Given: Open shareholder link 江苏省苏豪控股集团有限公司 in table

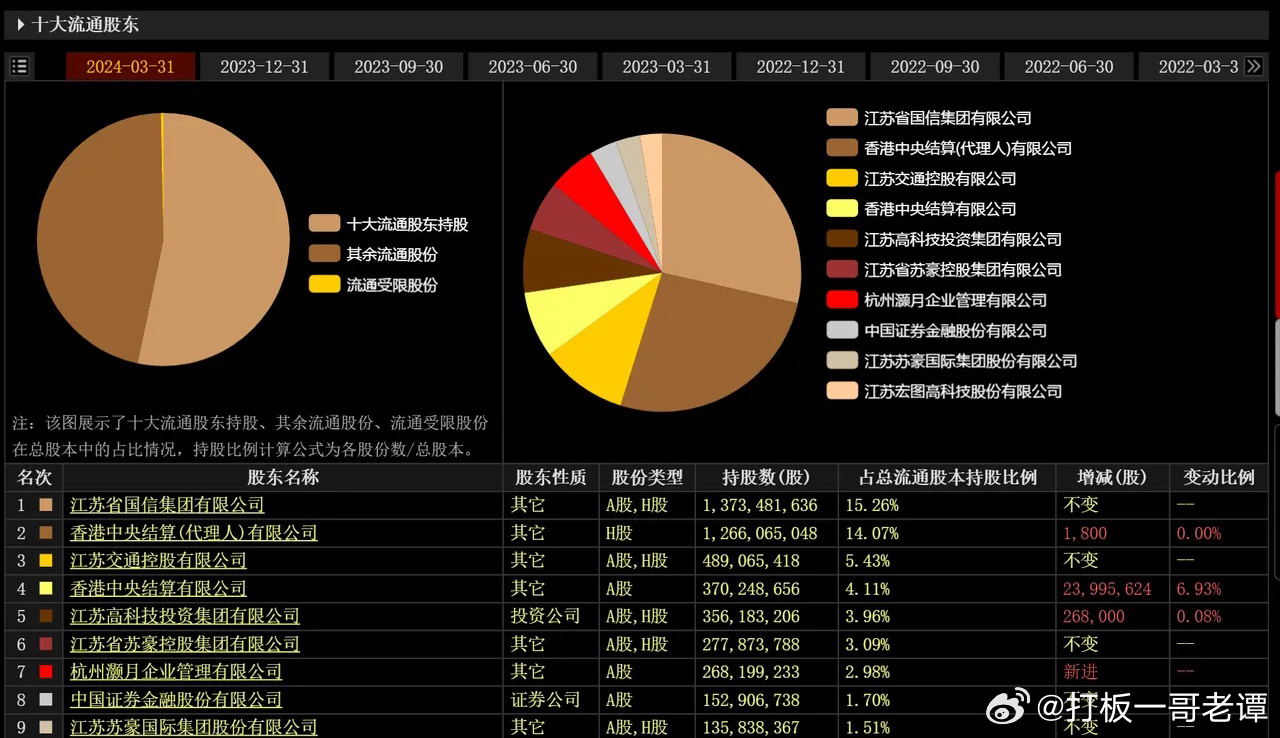Looking at the screenshot, I should tap(184, 644).
